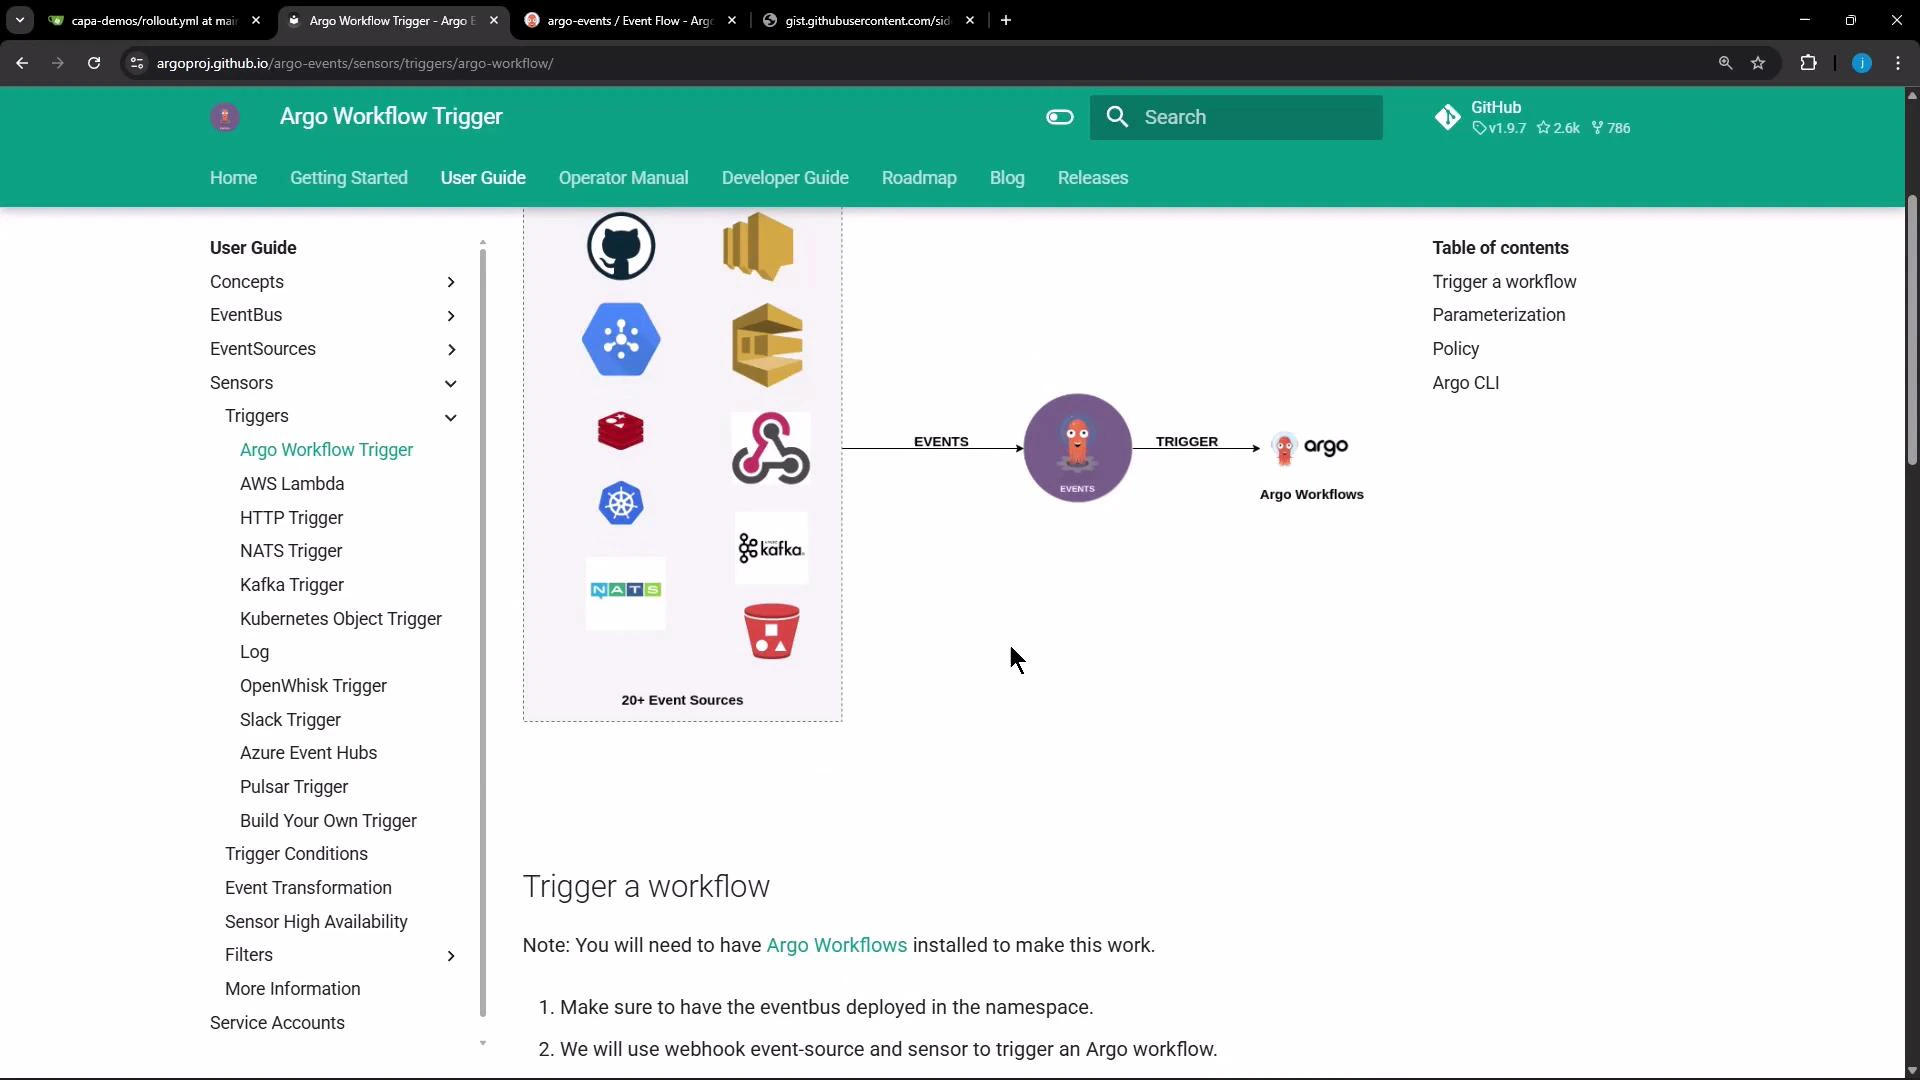The height and width of the screenshot is (1080, 1920).
Task: Open Sensor High Availability page
Action: 316,922
